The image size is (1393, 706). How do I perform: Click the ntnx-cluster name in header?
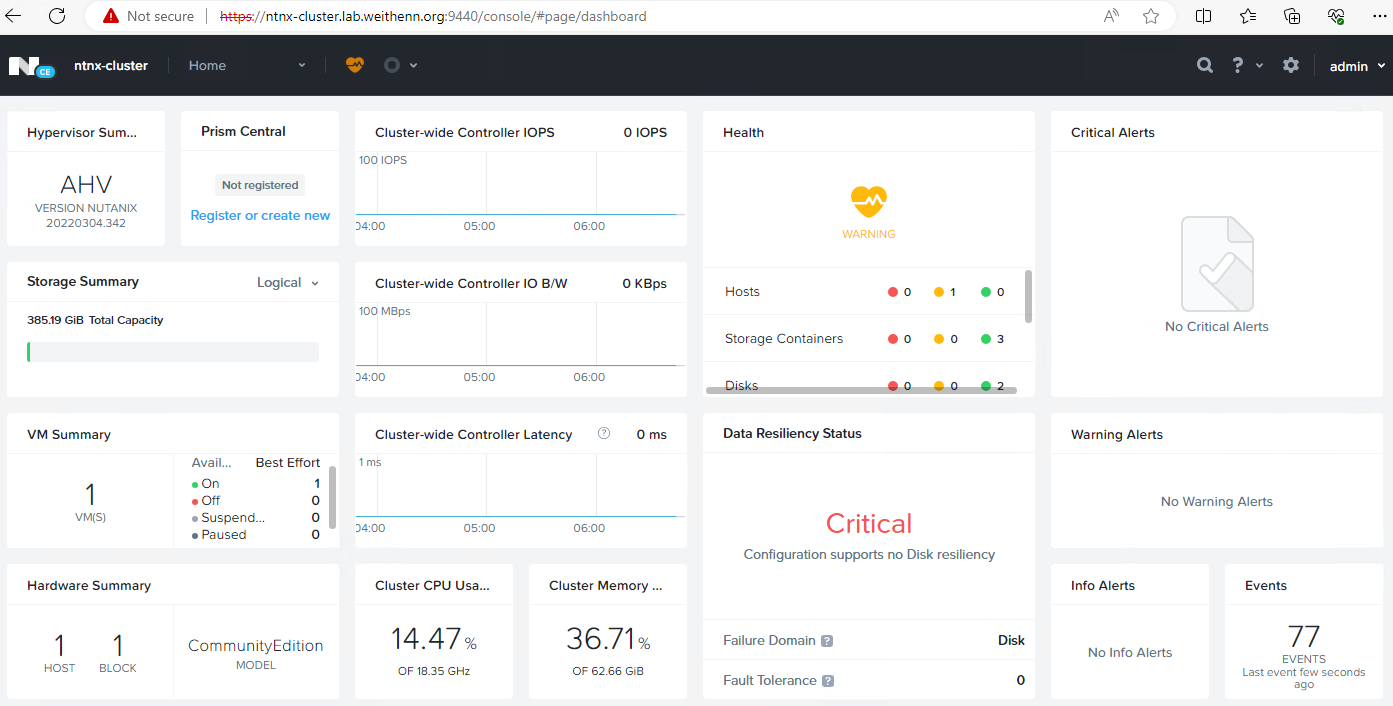click(111, 66)
